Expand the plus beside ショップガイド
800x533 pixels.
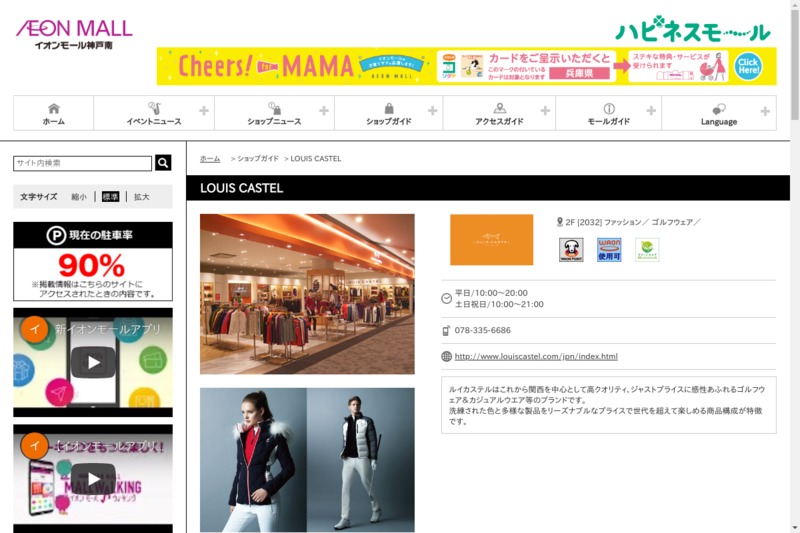432,111
